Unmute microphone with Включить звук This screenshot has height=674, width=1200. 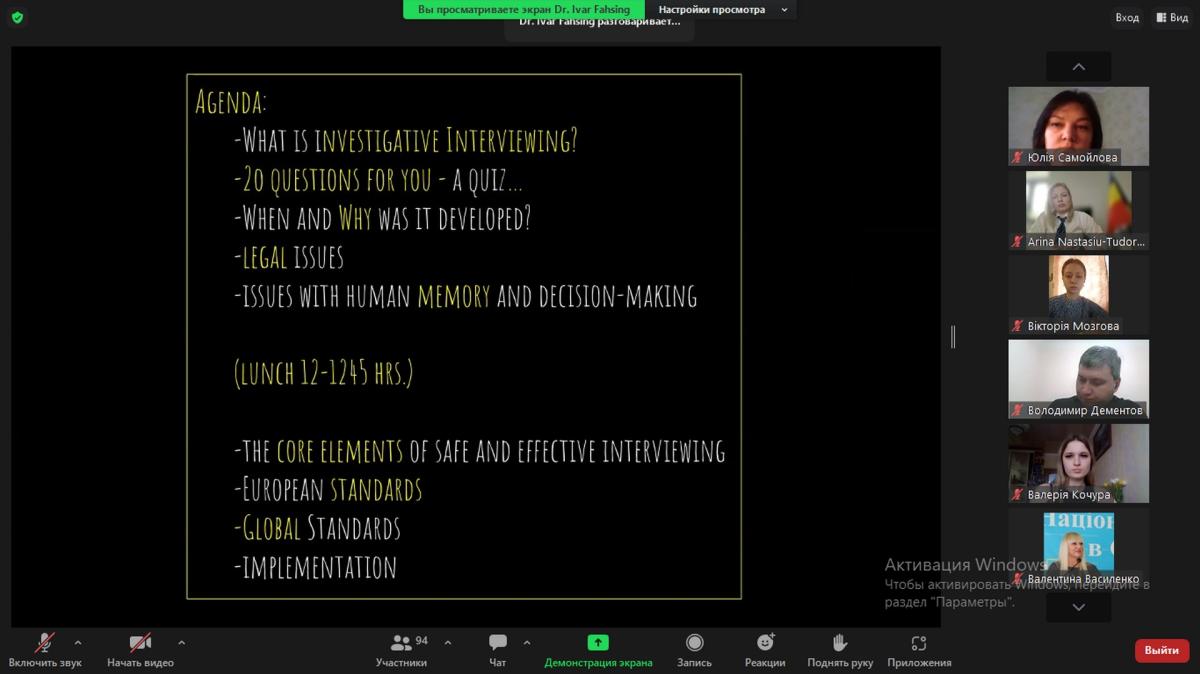pyautogui.click(x=45, y=643)
